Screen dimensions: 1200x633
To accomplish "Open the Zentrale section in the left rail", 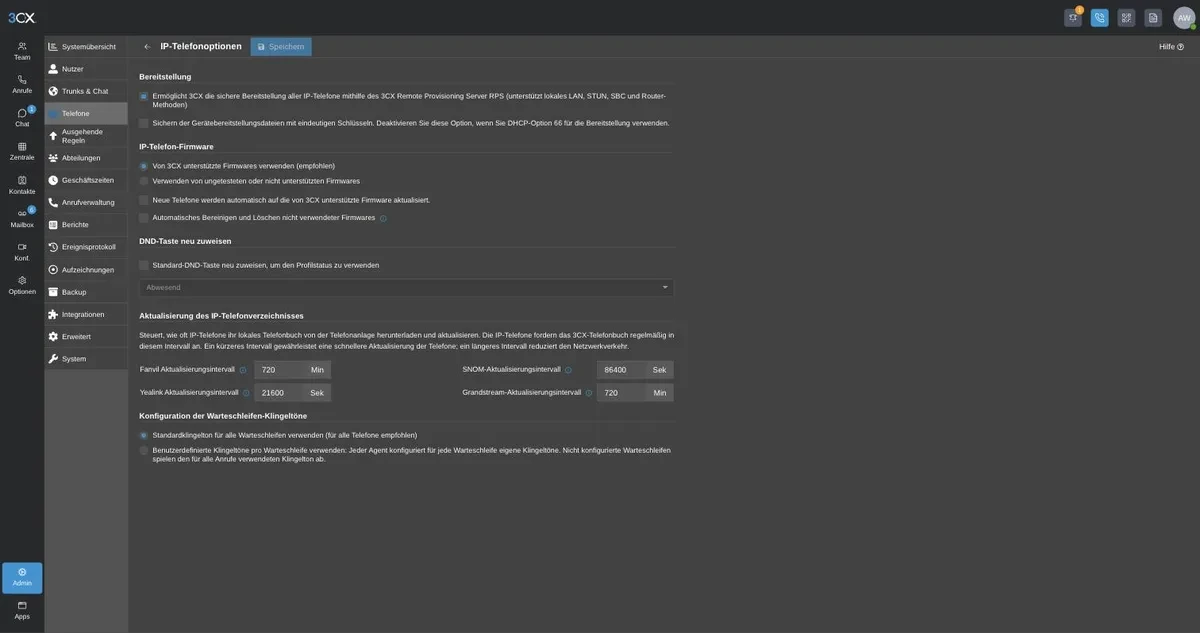I will pos(22,151).
